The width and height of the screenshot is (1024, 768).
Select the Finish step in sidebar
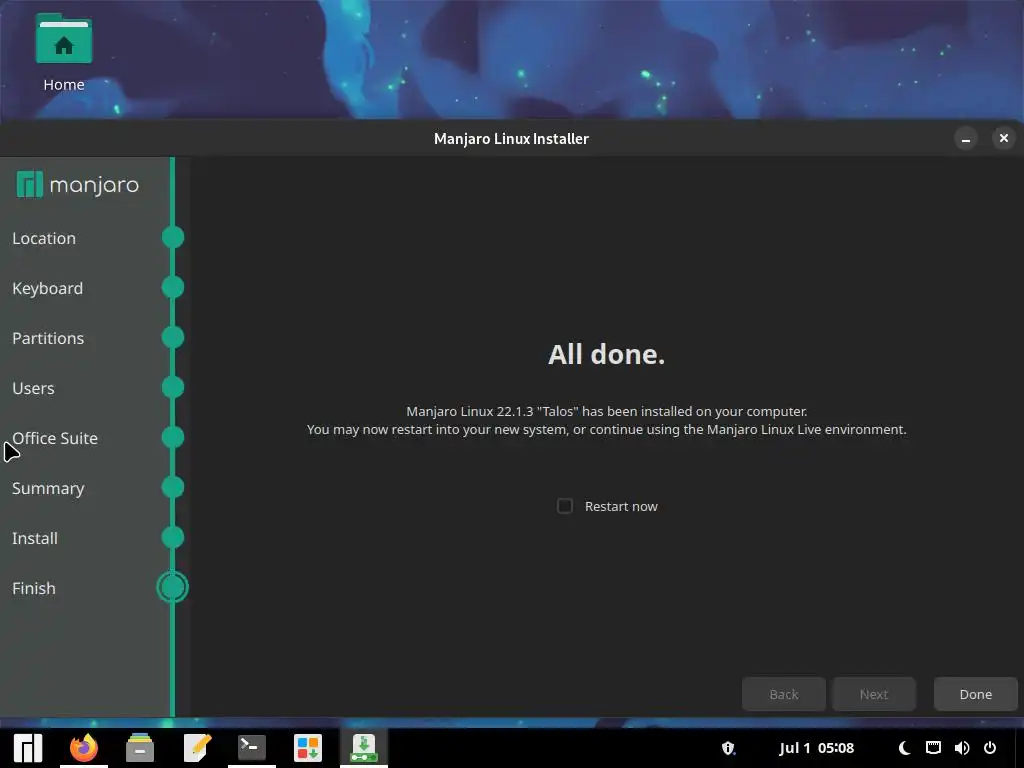click(33, 588)
